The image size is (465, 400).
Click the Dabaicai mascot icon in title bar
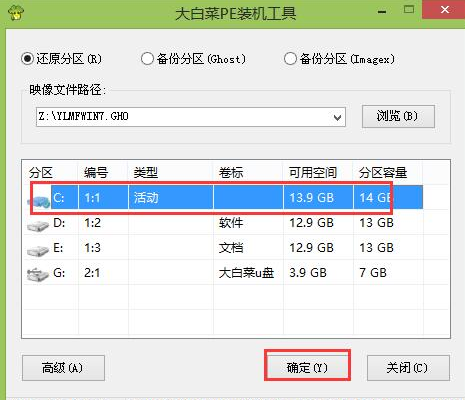coord(16,13)
